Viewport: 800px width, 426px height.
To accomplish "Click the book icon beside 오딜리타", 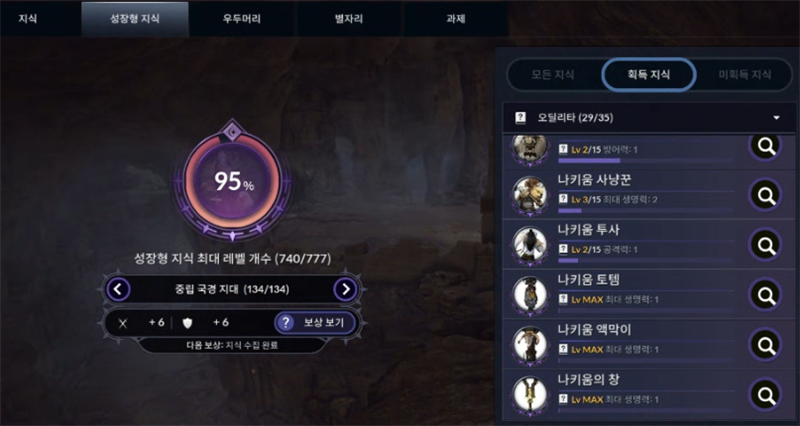I will coord(520,118).
